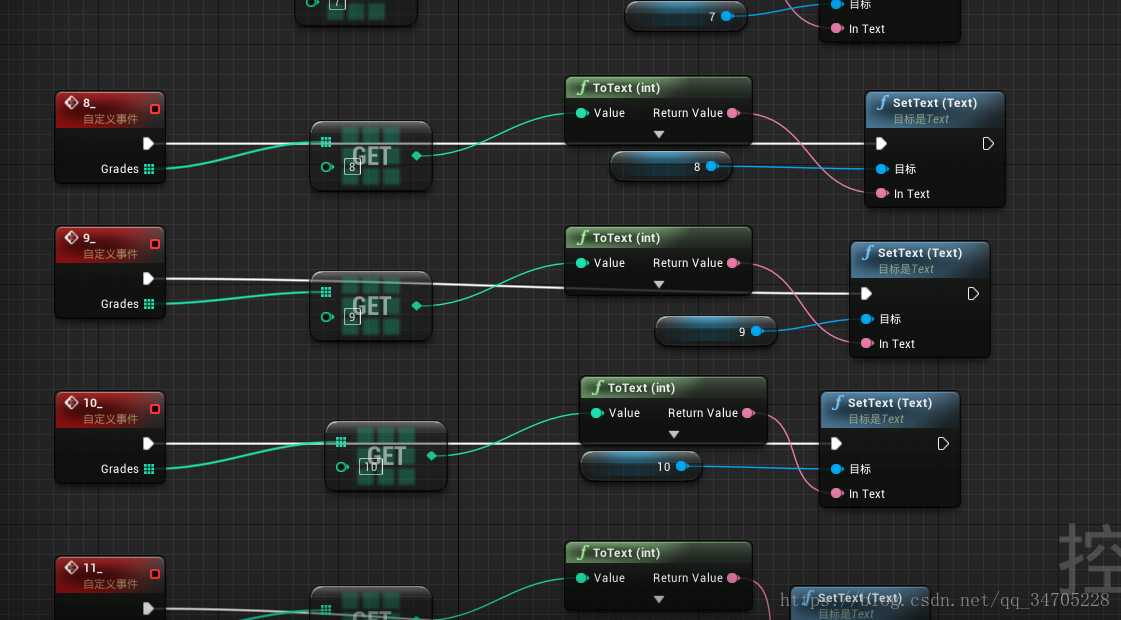Image resolution: width=1121 pixels, height=620 pixels.
Task: Click the index pin of the GET node with index 8
Action: (x=327, y=167)
